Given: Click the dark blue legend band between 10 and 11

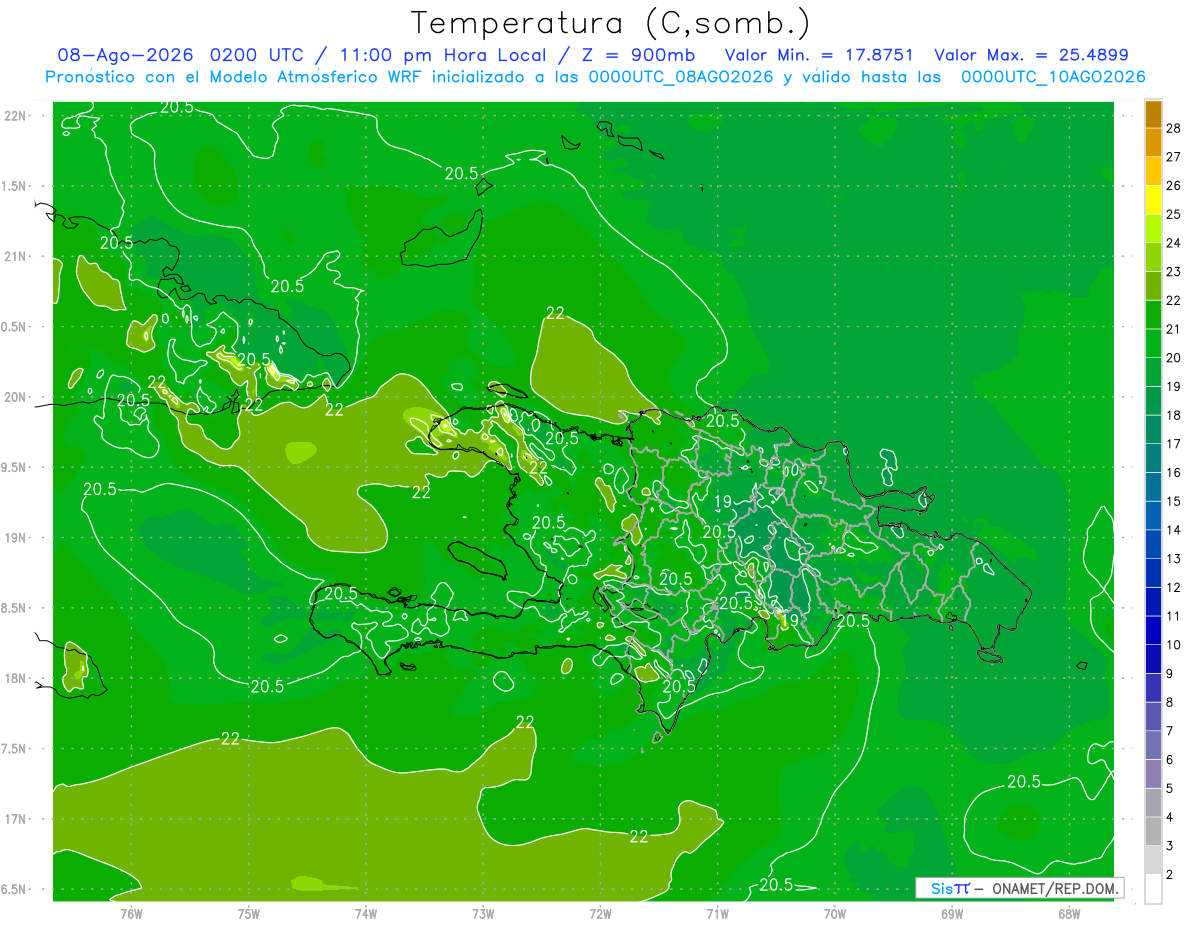Looking at the screenshot, I should pyautogui.click(x=1153, y=630).
